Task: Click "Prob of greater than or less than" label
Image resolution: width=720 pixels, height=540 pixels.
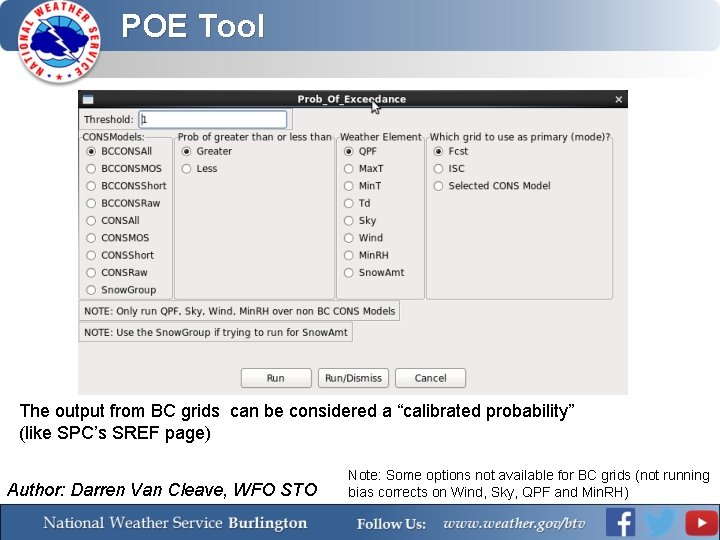Action: point(254,137)
